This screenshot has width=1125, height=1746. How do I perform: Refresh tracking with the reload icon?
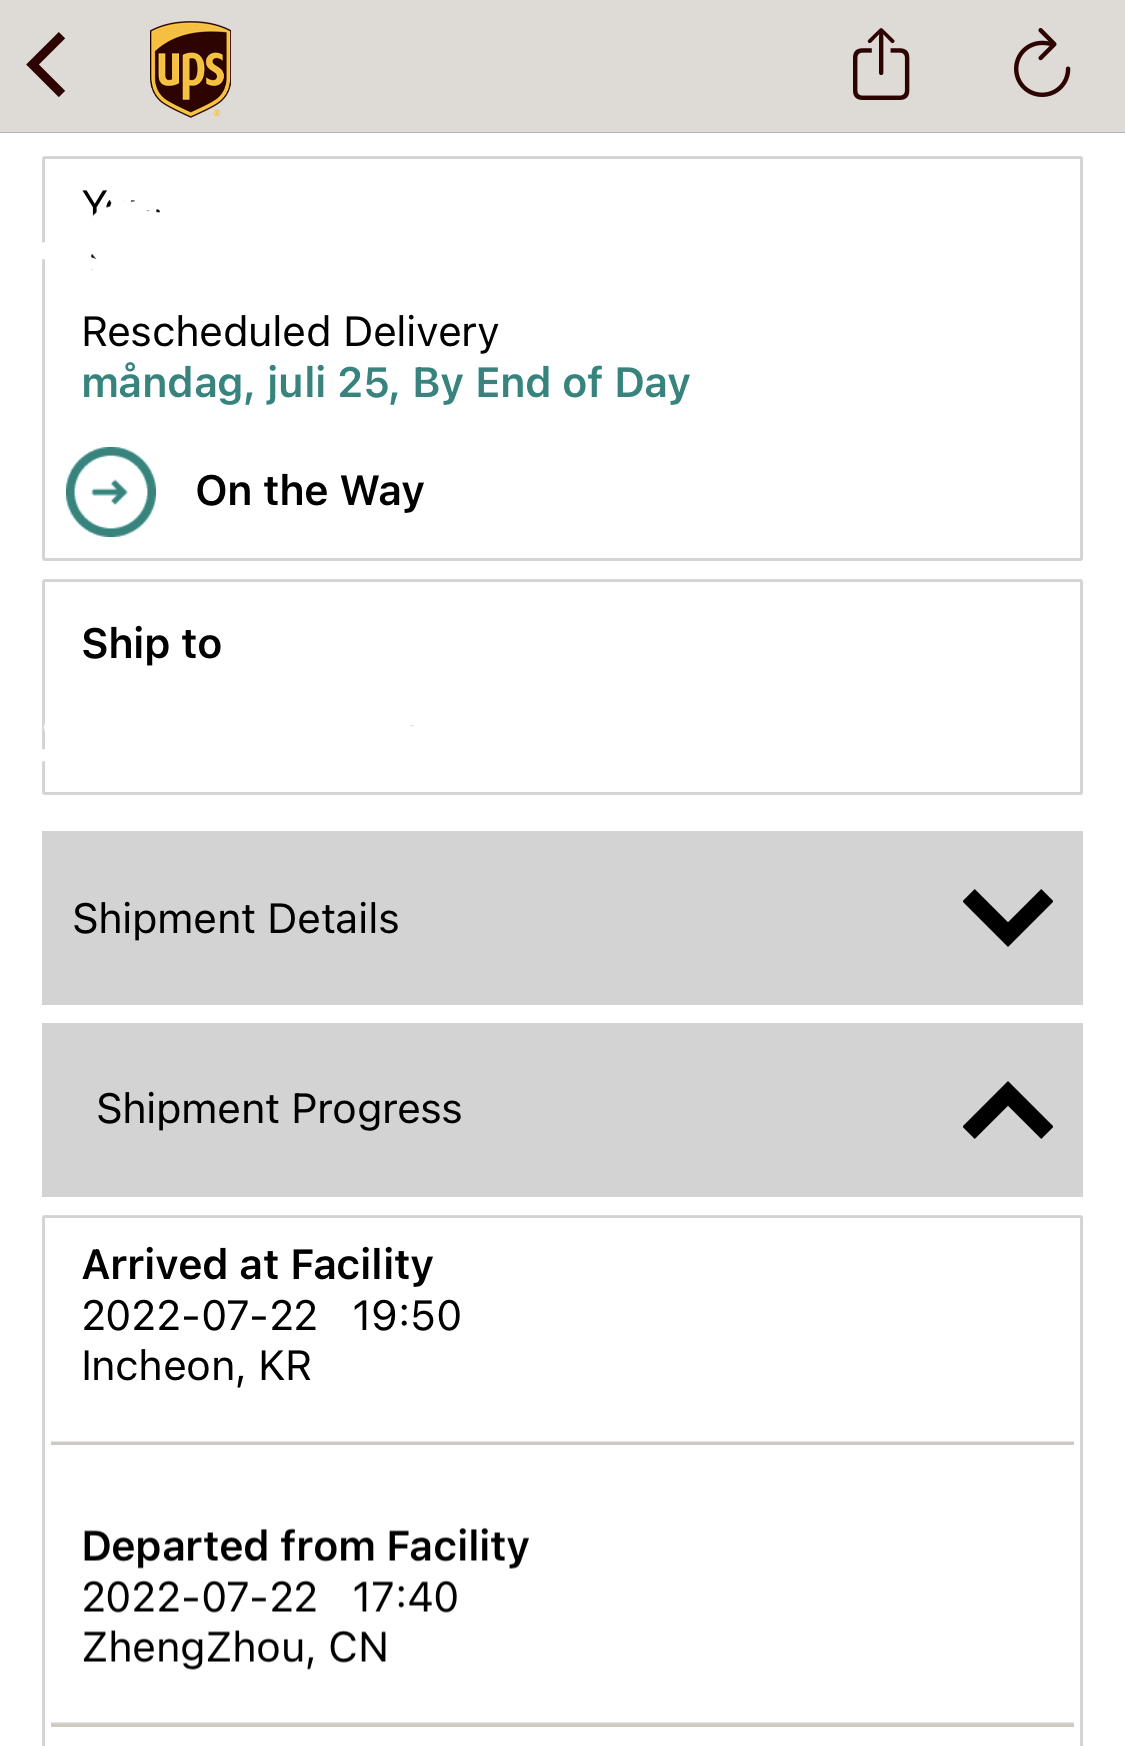point(1041,65)
